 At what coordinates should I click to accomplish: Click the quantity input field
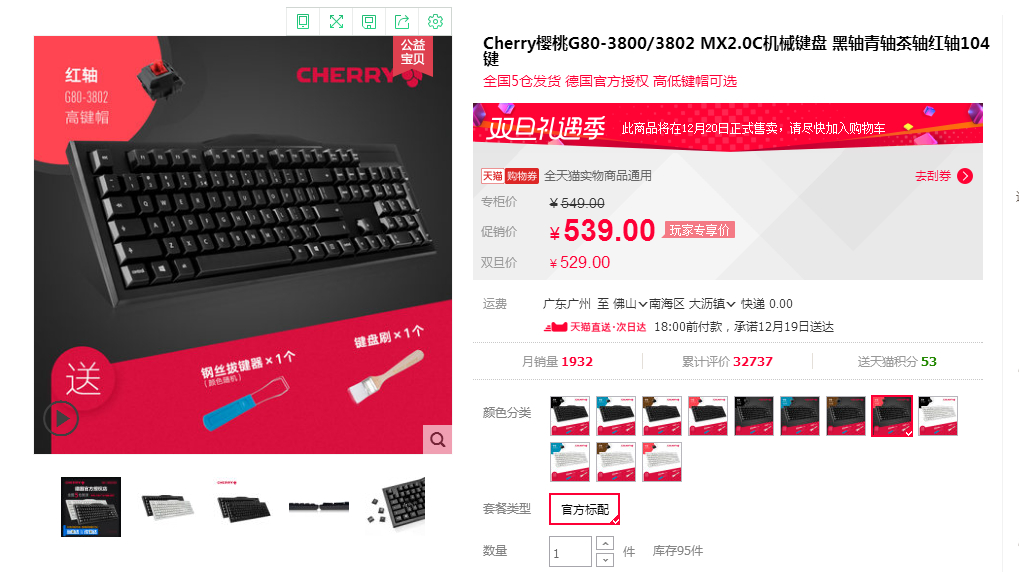point(570,552)
